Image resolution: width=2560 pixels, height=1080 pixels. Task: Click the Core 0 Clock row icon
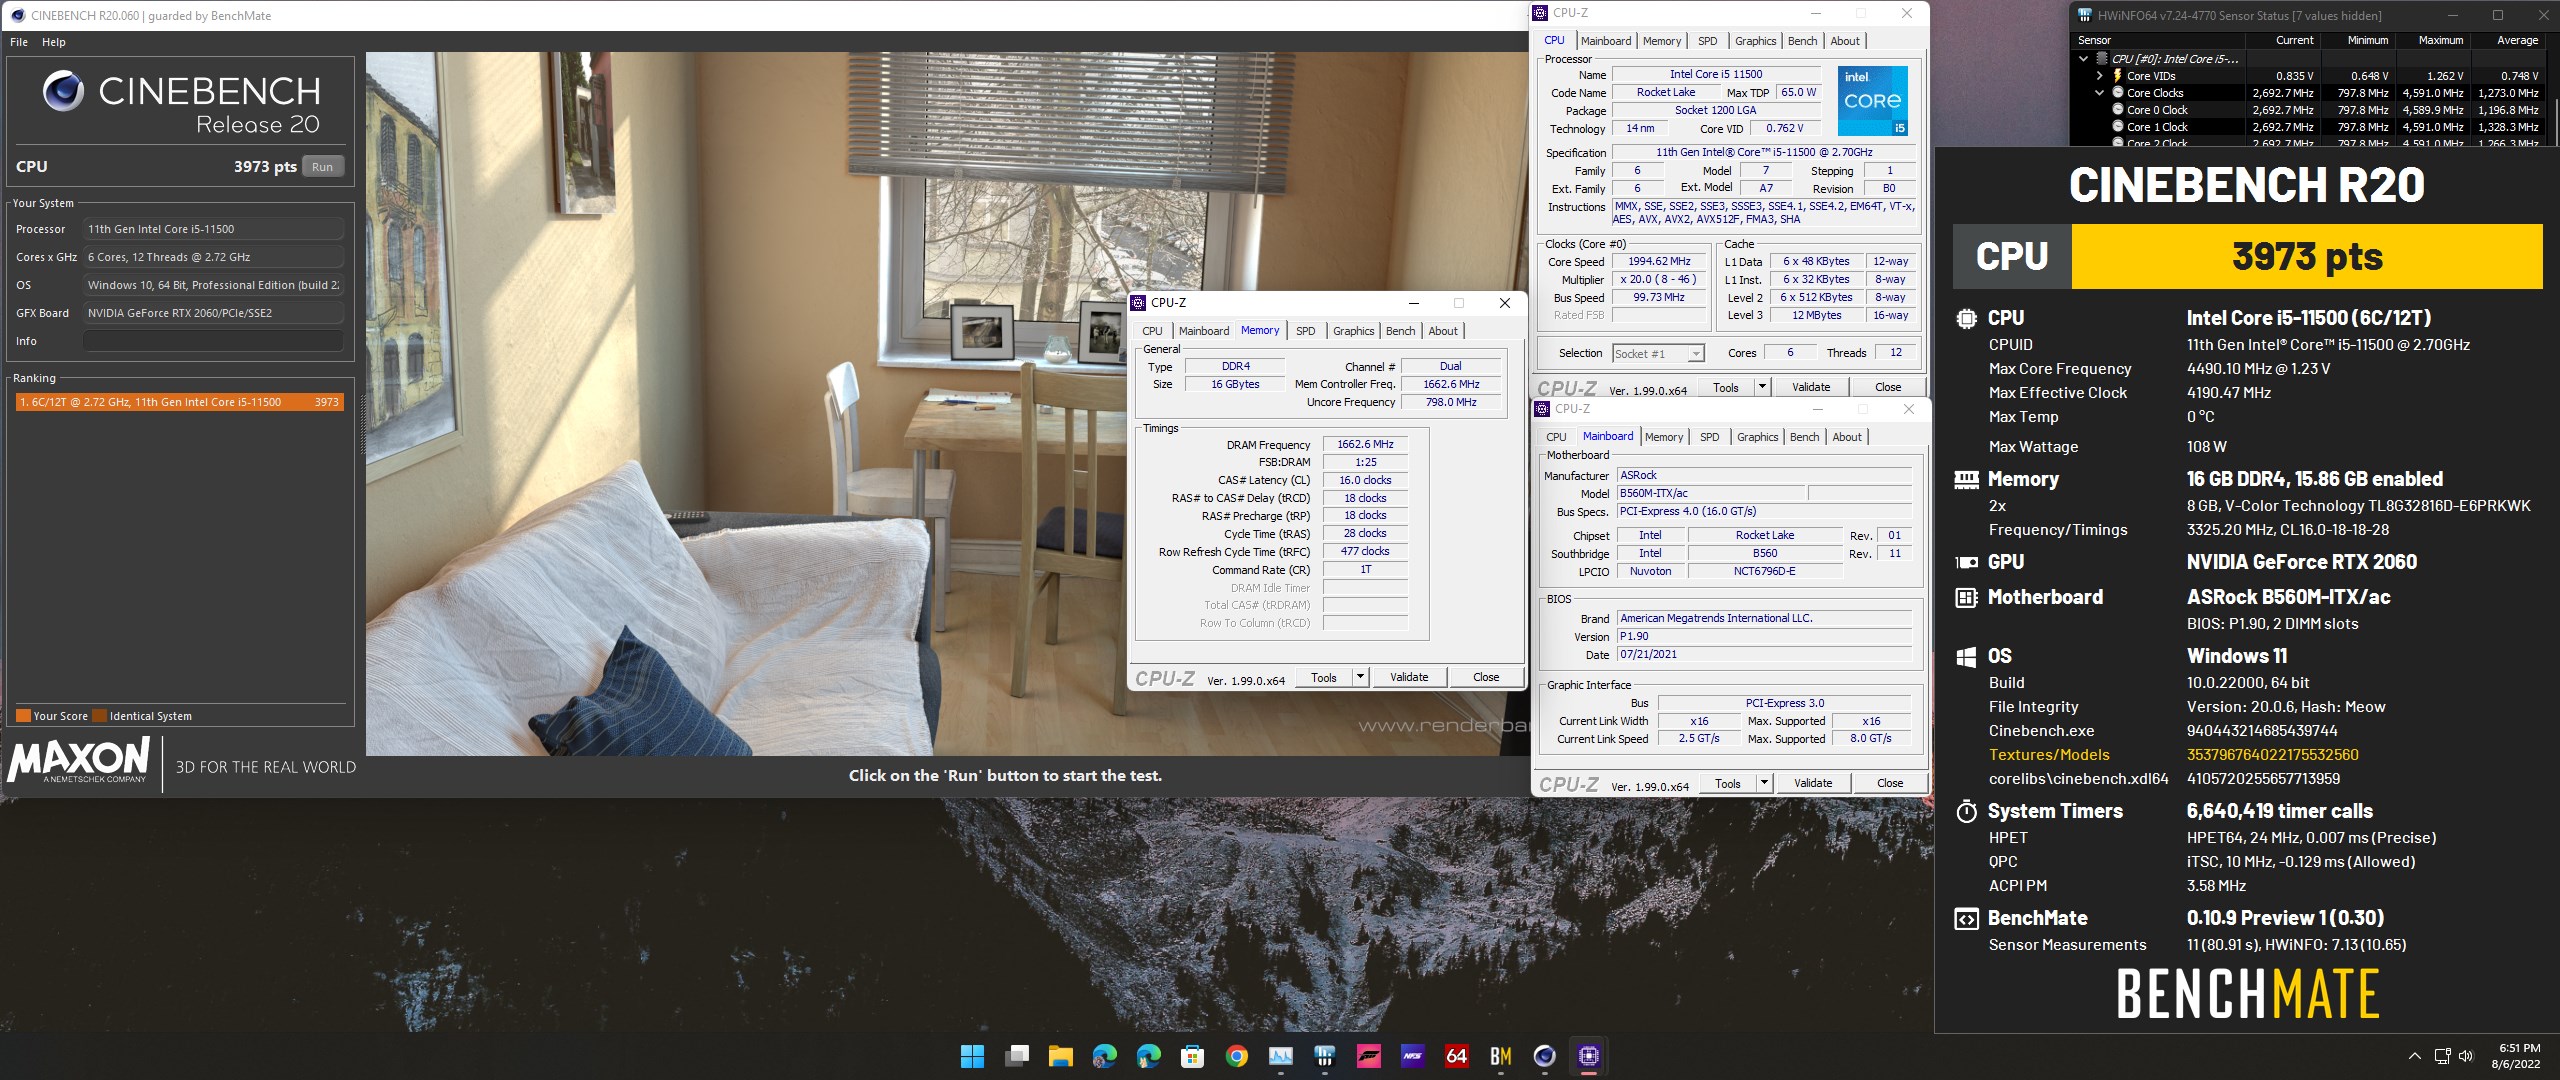click(x=2117, y=110)
